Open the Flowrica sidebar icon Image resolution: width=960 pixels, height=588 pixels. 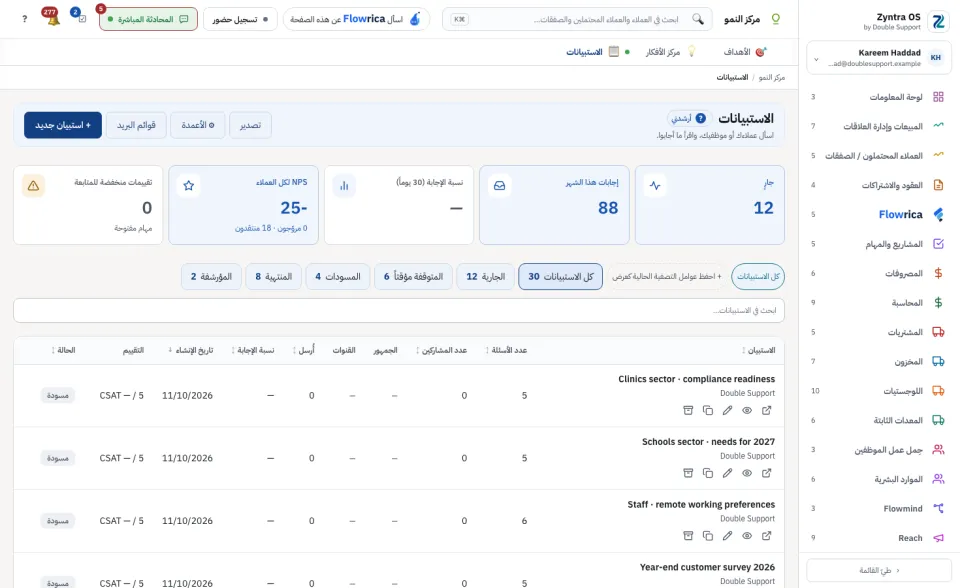click(x=938, y=214)
